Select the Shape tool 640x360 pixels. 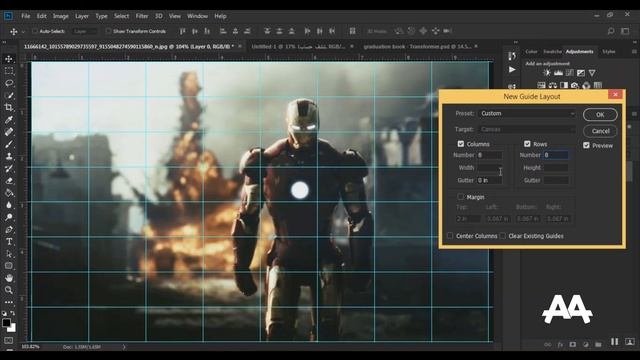point(9,266)
